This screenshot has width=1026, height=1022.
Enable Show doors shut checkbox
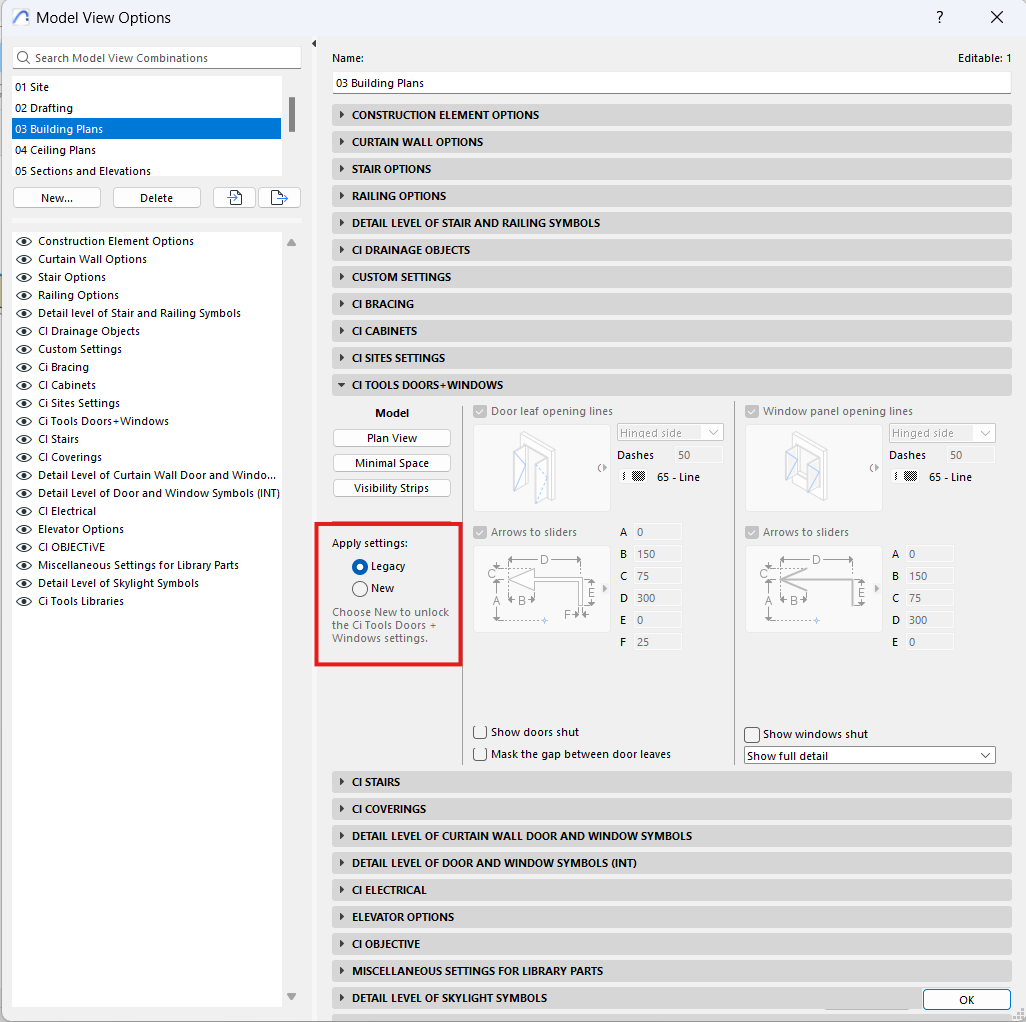point(481,732)
